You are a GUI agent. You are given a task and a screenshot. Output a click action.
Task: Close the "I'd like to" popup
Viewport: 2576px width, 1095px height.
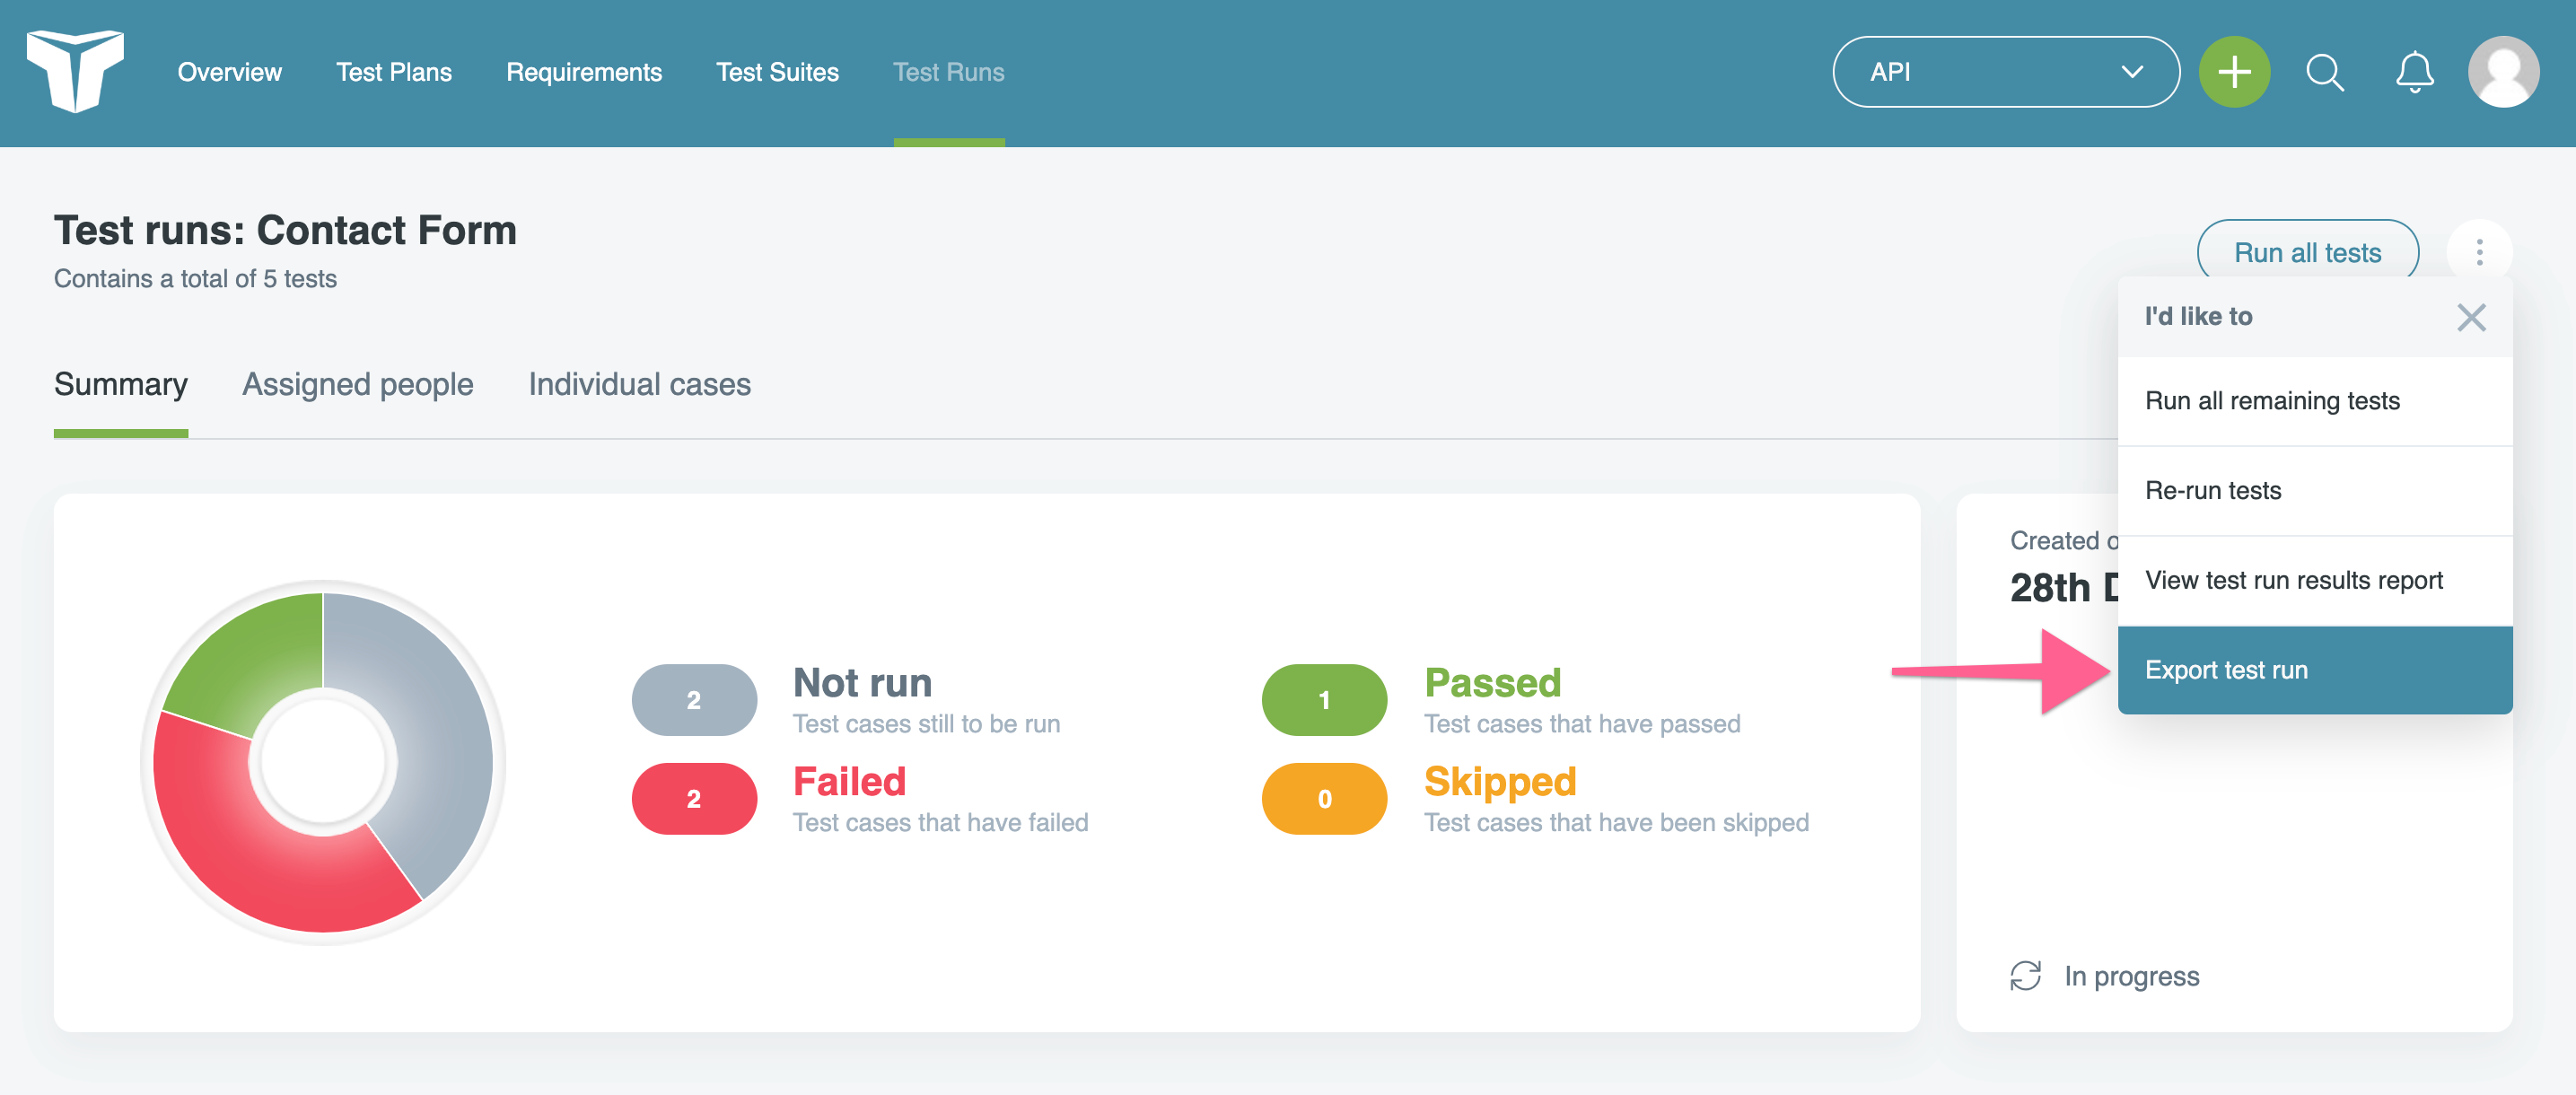[2471, 318]
